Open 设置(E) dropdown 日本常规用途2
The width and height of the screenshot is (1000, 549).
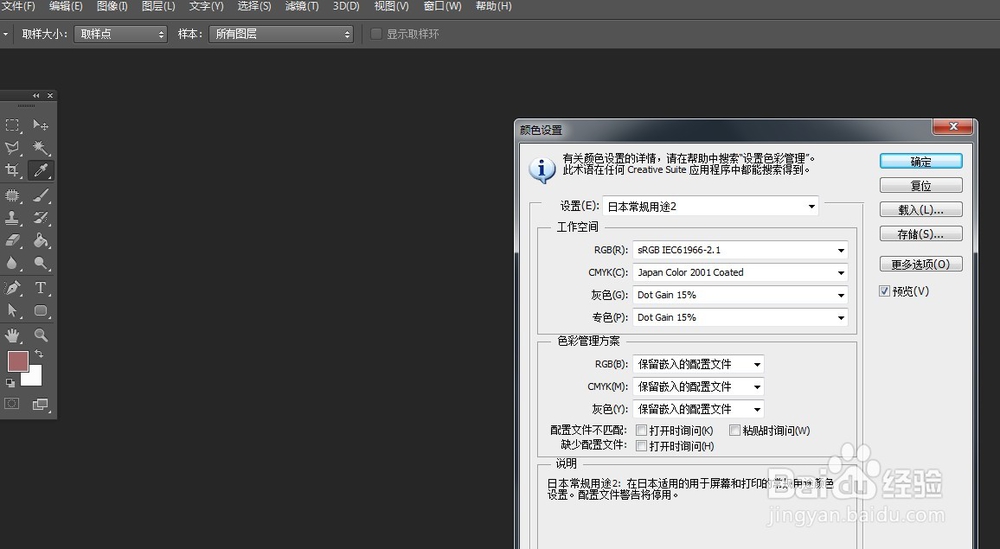tap(710, 207)
